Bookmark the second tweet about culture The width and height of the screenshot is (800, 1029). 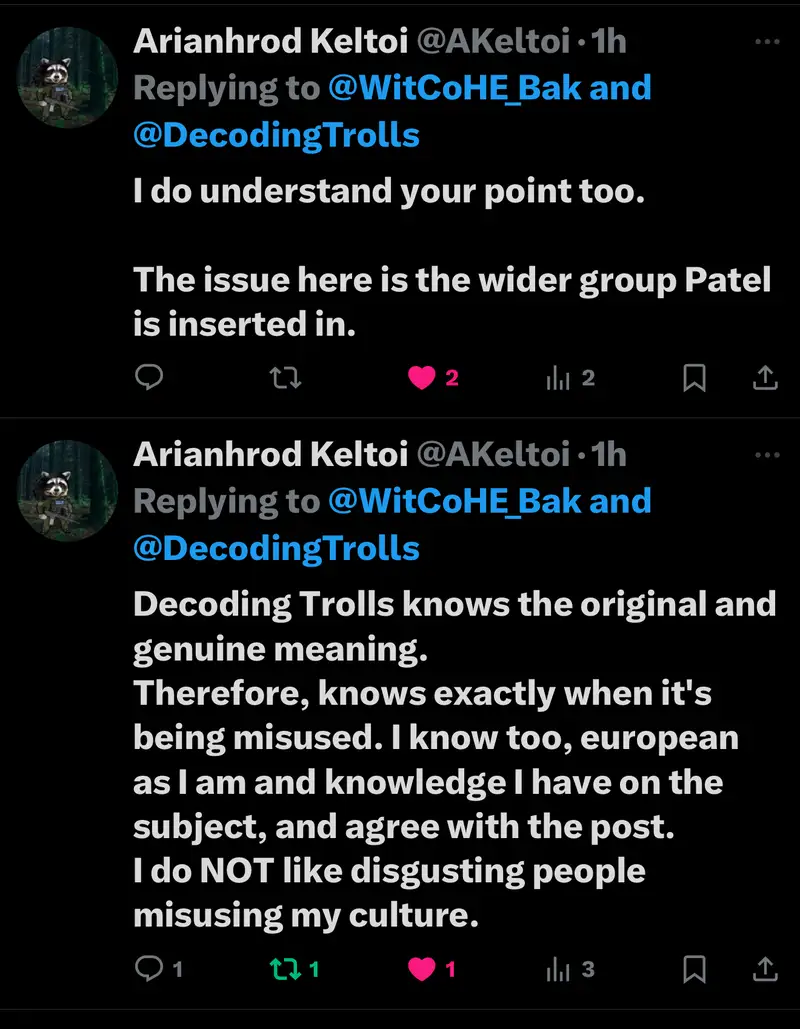point(694,968)
